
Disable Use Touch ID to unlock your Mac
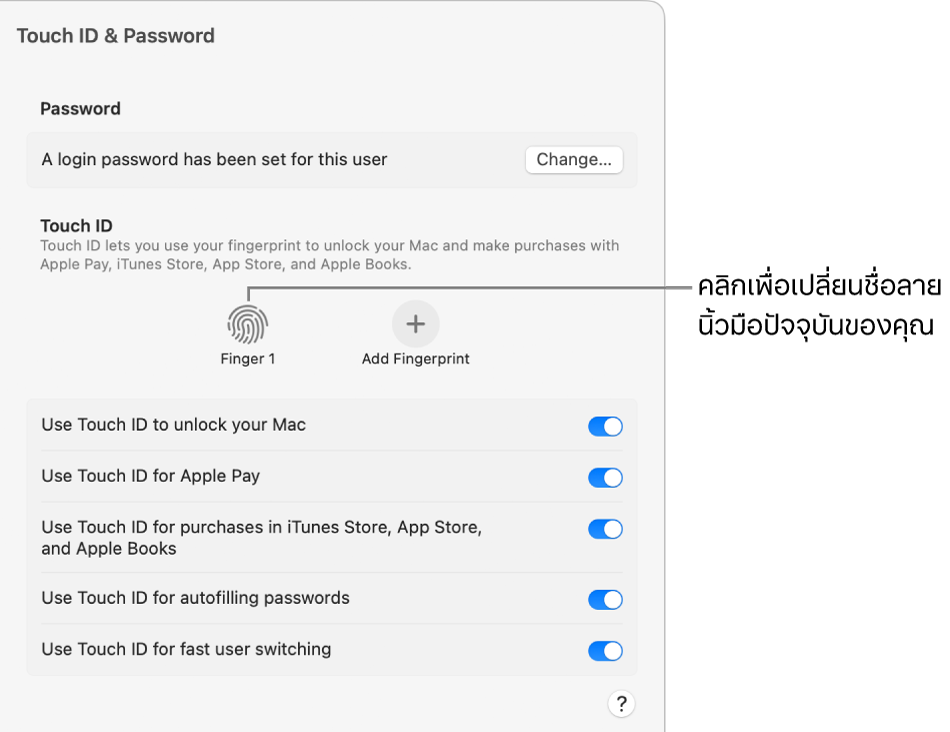(605, 426)
